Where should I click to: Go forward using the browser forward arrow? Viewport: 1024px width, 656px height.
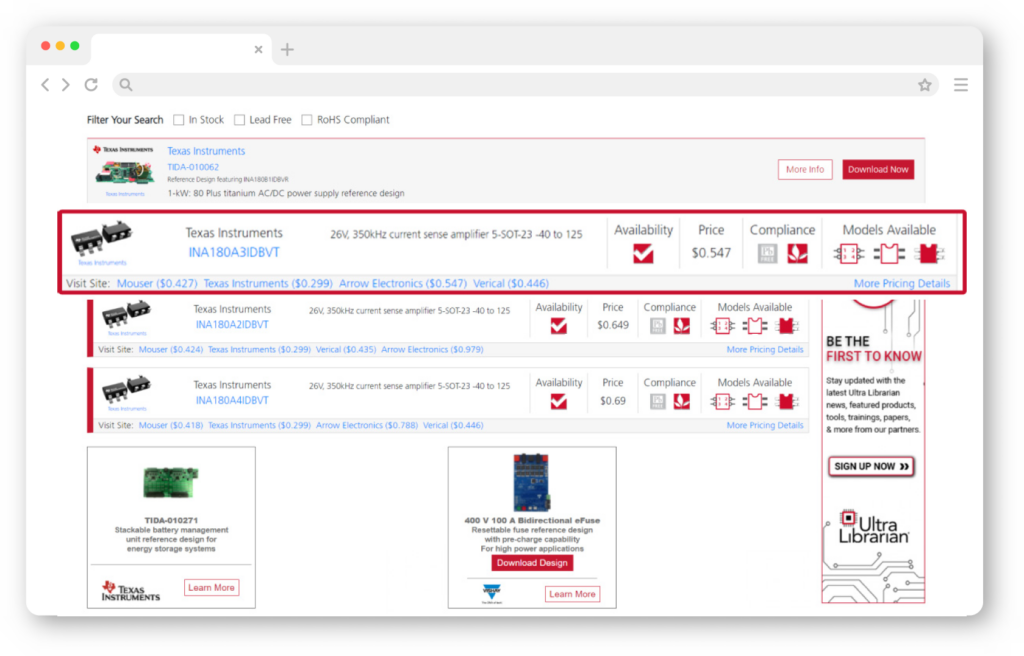(66, 85)
